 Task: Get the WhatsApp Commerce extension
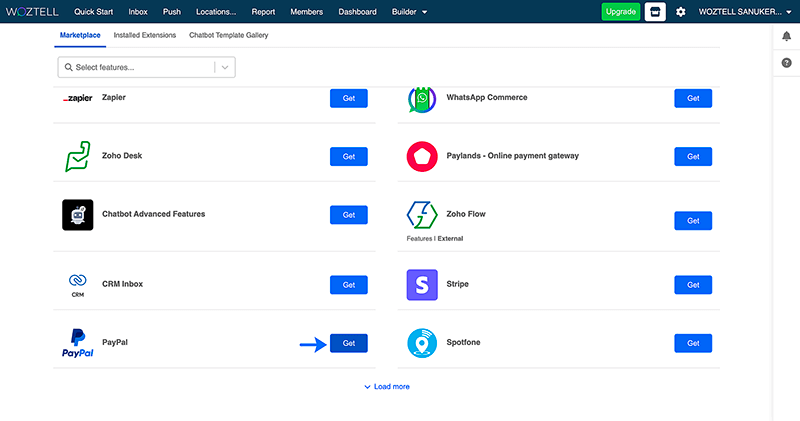click(693, 98)
